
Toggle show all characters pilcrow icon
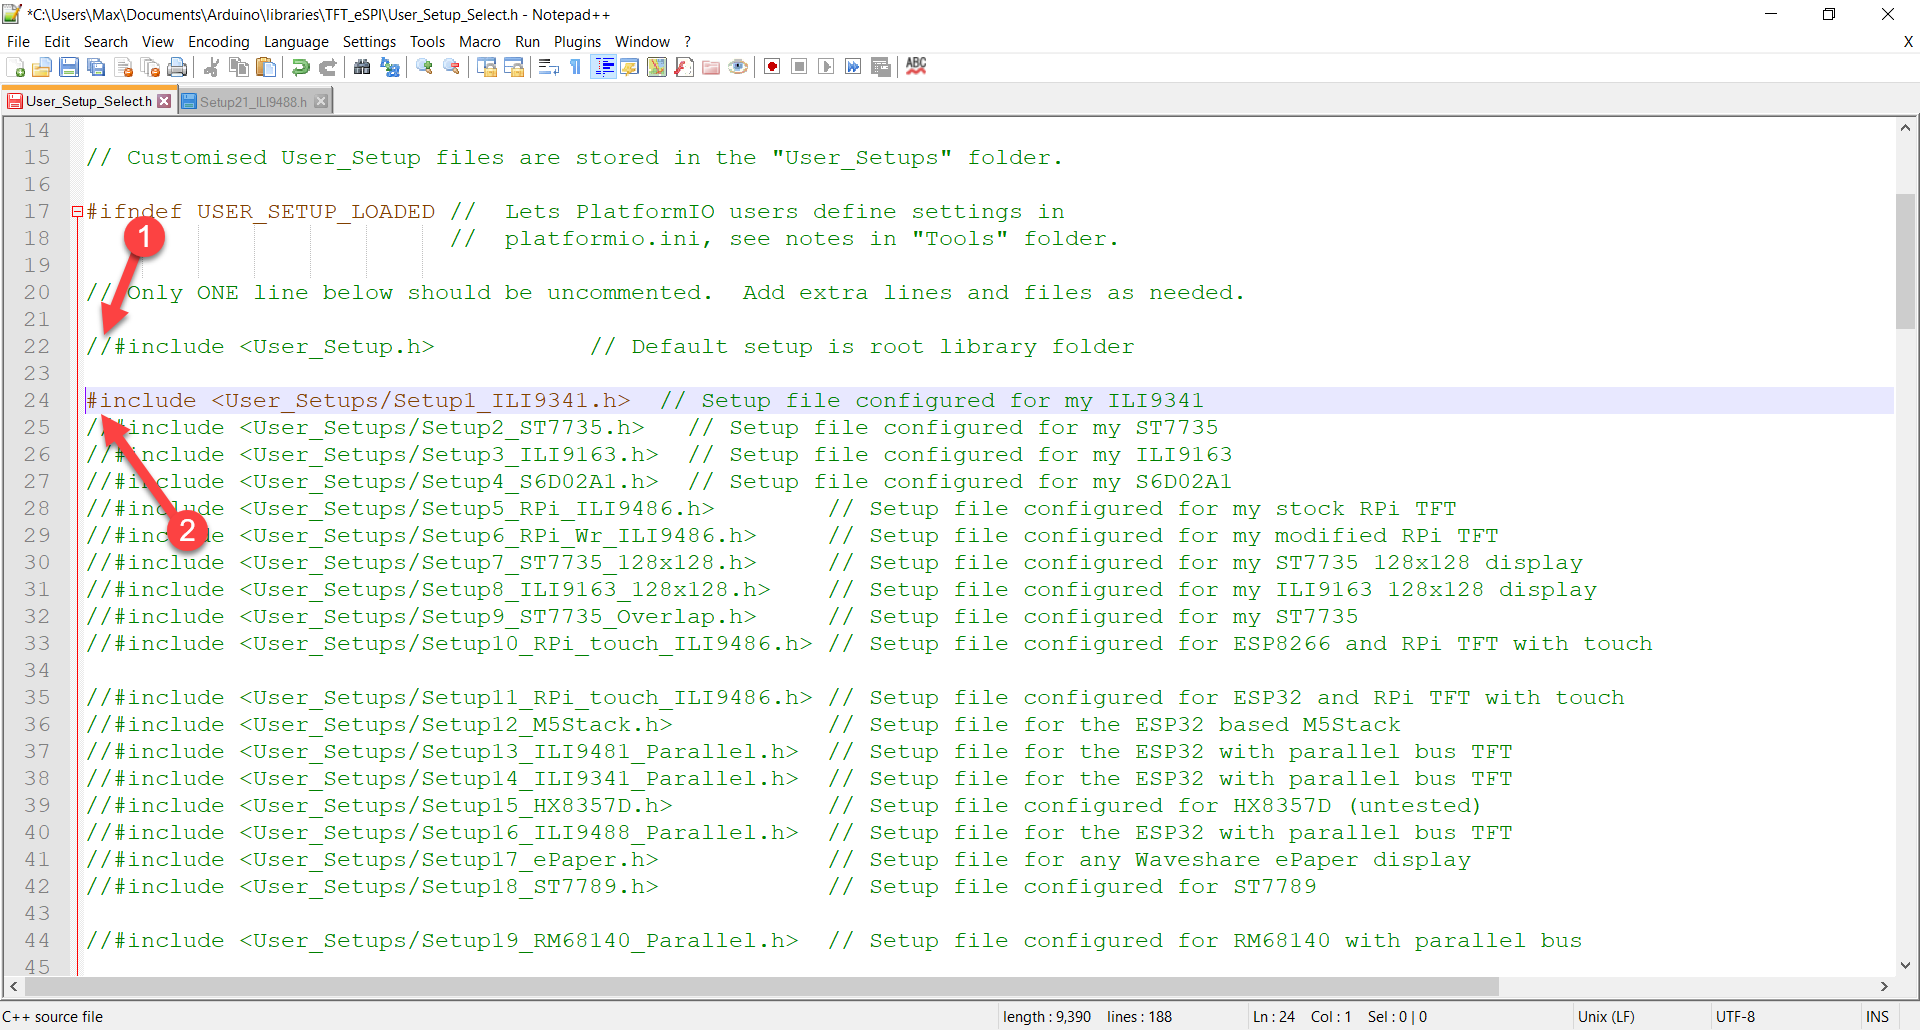(x=575, y=67)
